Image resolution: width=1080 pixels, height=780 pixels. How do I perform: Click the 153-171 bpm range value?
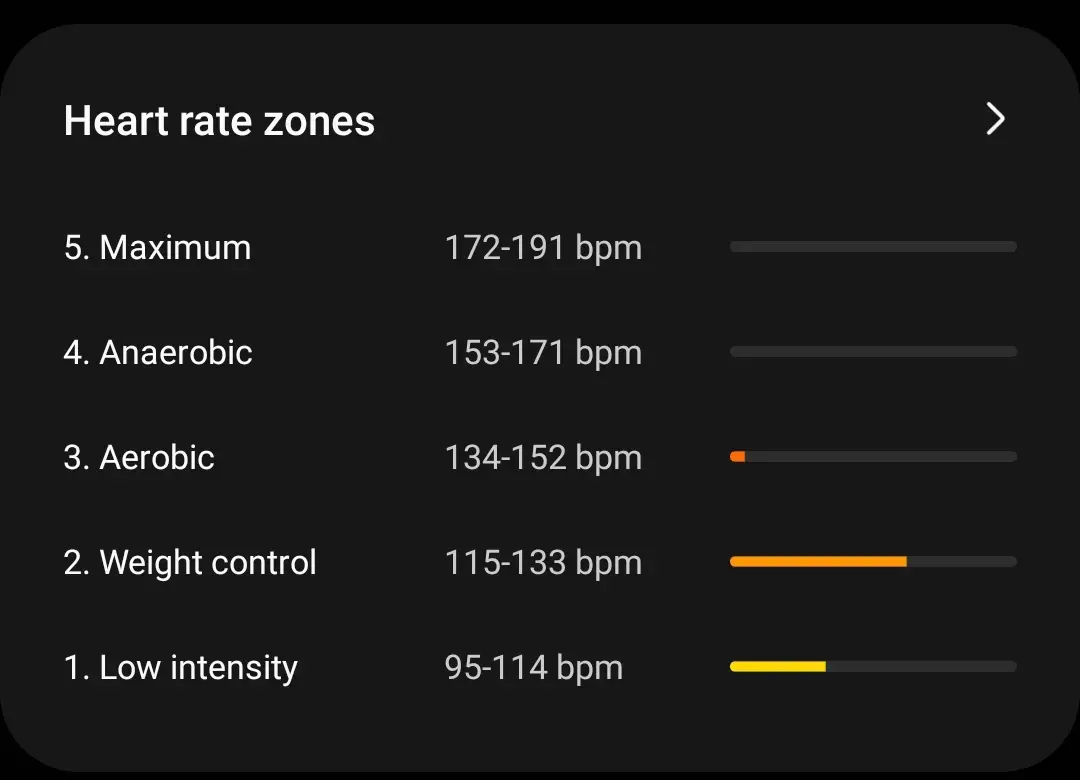point(543,352)
